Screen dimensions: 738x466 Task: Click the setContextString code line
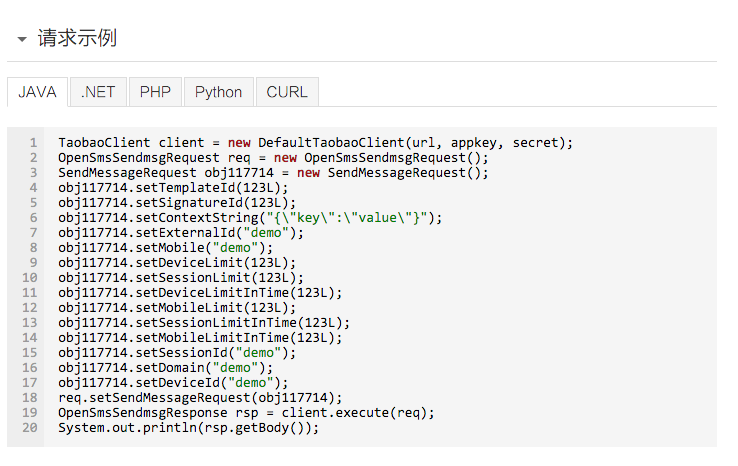[249, 218]
